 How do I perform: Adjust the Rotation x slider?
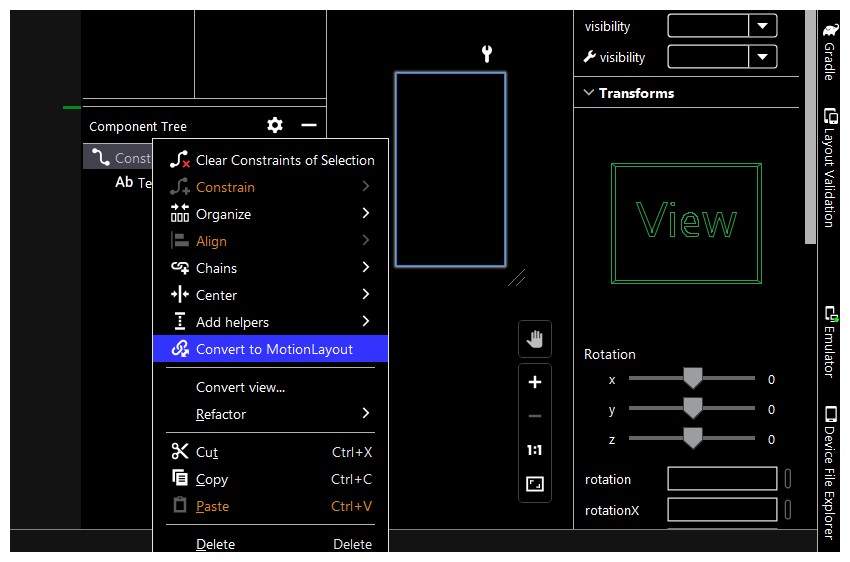coord(692,378)
